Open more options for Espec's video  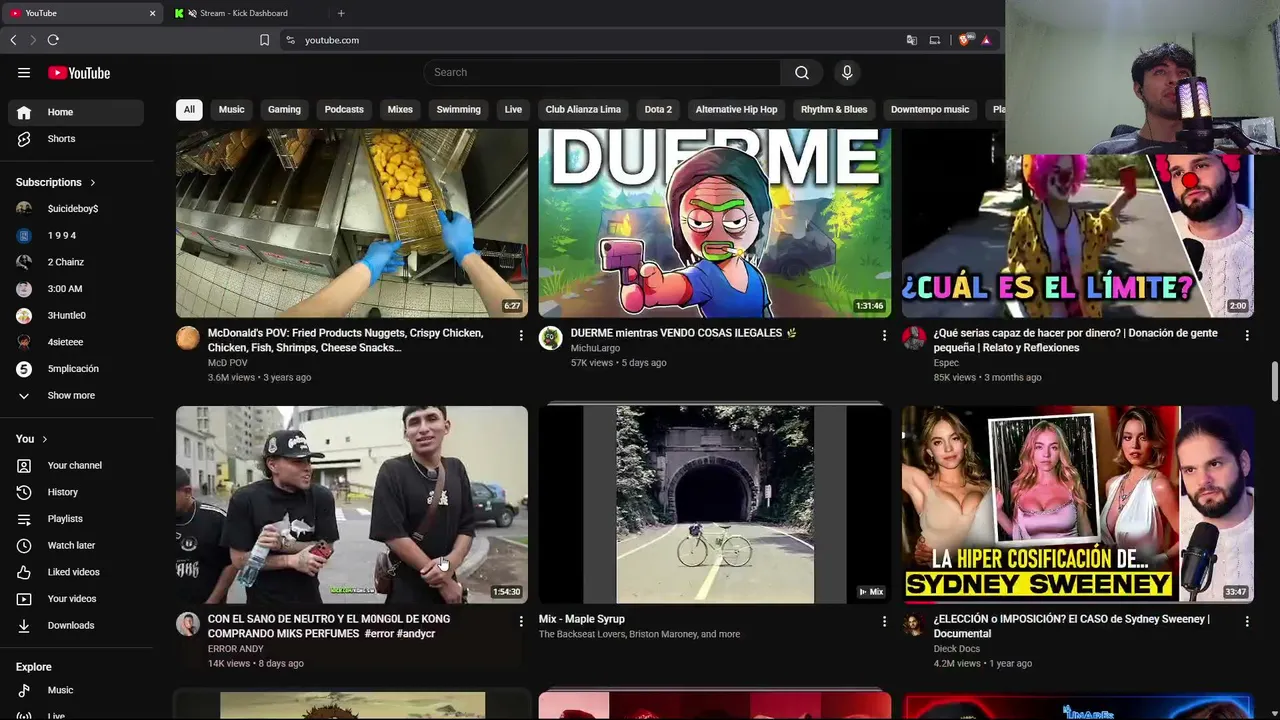tap(1247, 336)
